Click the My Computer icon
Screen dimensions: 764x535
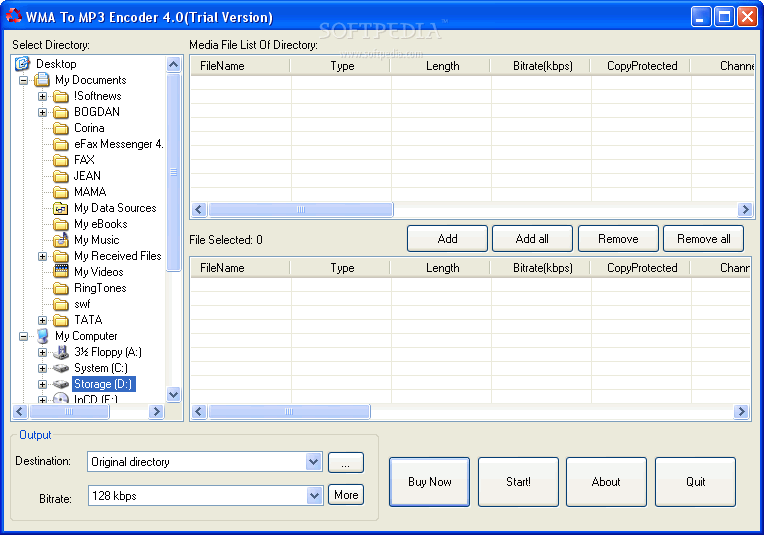coord(43,336)
